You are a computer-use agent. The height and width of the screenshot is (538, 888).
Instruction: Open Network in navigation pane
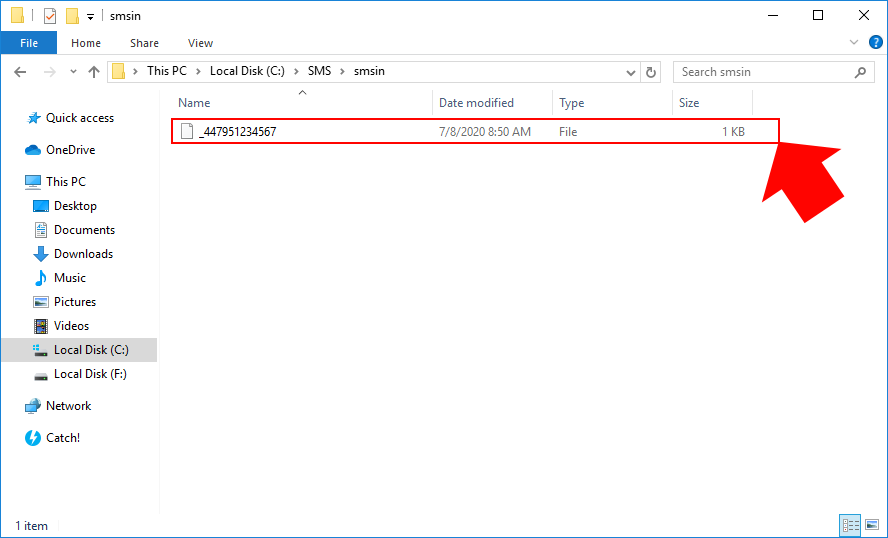click(x=69, y=405)
